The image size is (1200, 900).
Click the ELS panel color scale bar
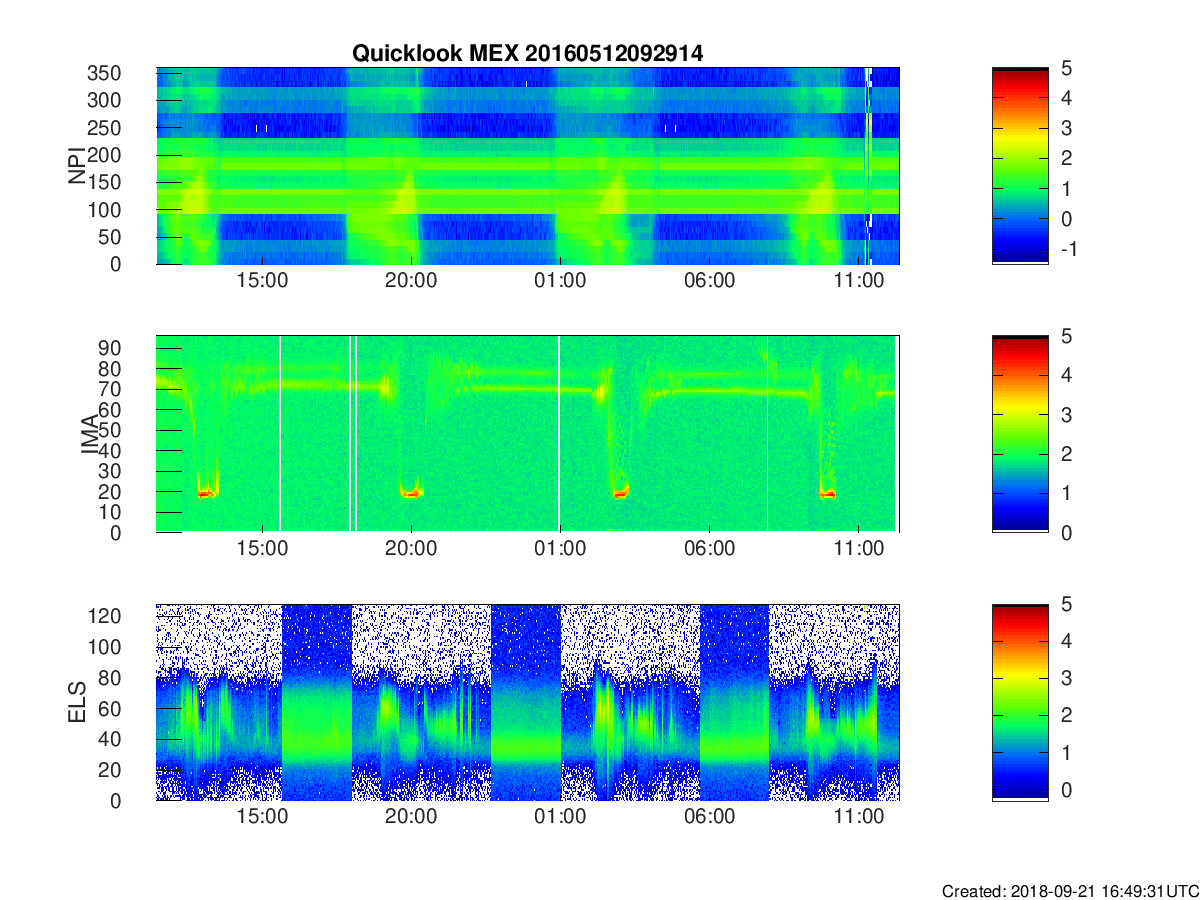coord(1020,702)
